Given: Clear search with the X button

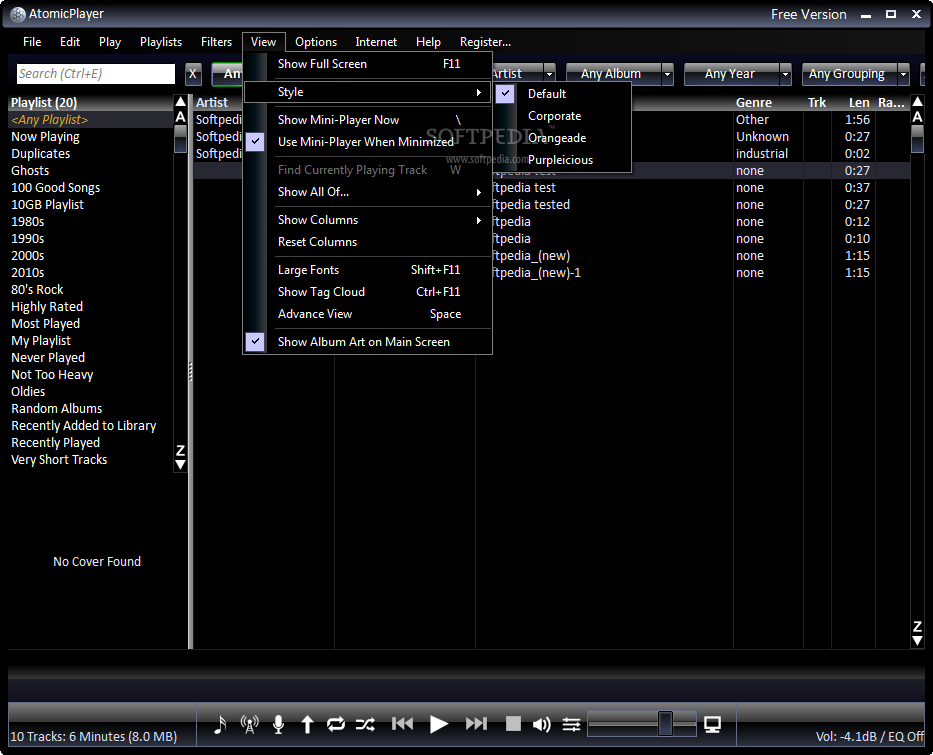Looking at the screenshot, I should tap(192, 74).
